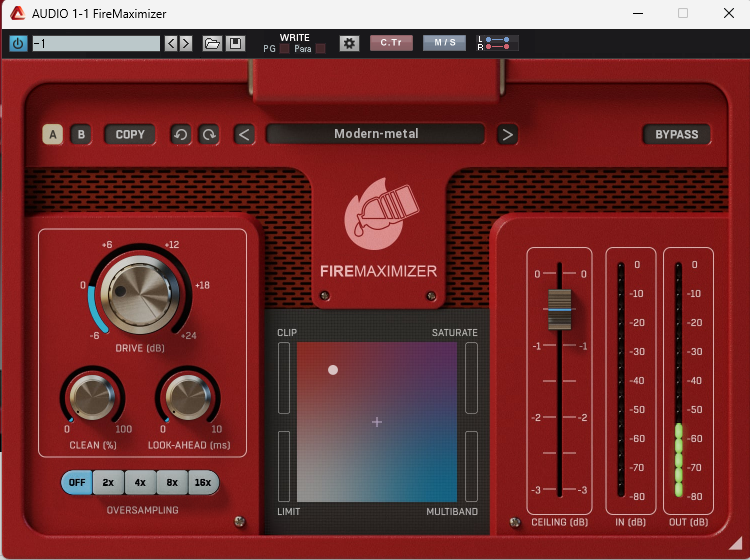Viewport: 750px width, 560px height.
Task: Load the previous FireMaximizer preset
Action: pos(244,135)
